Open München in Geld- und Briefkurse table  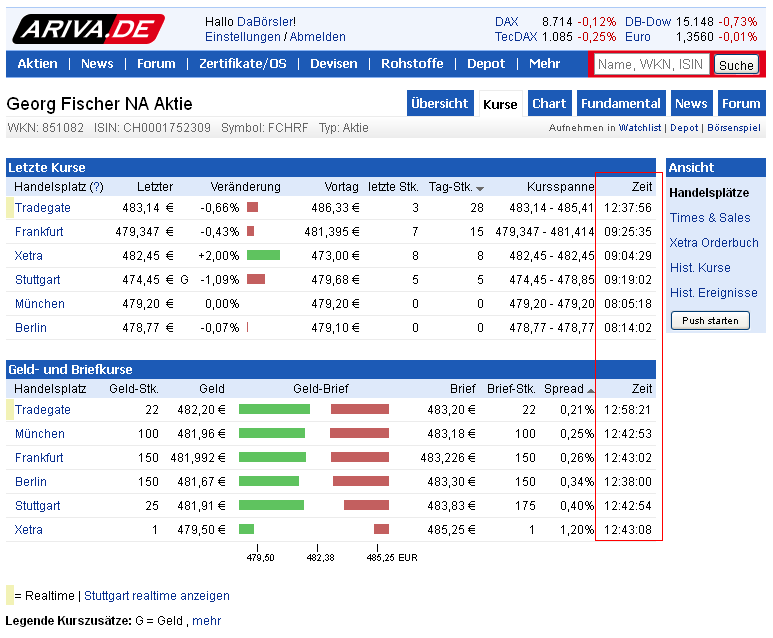coord(39,434)
